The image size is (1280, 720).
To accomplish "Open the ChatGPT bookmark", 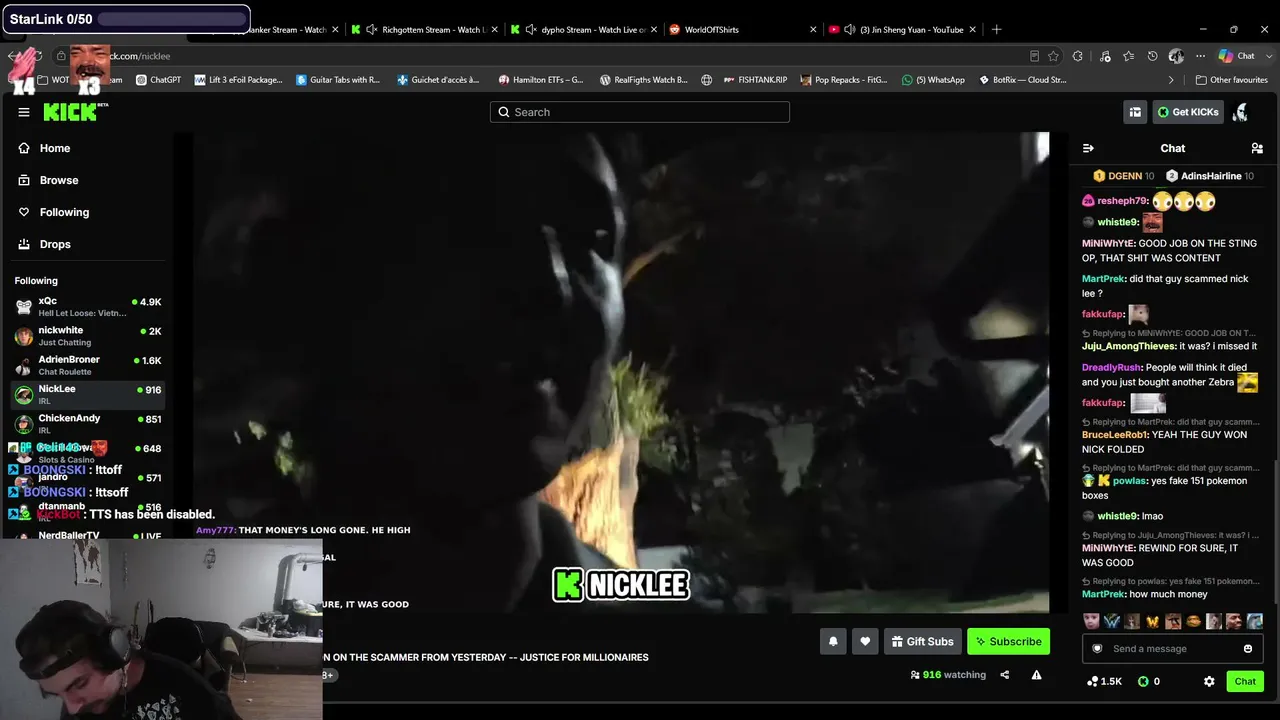I will point(158,80).
